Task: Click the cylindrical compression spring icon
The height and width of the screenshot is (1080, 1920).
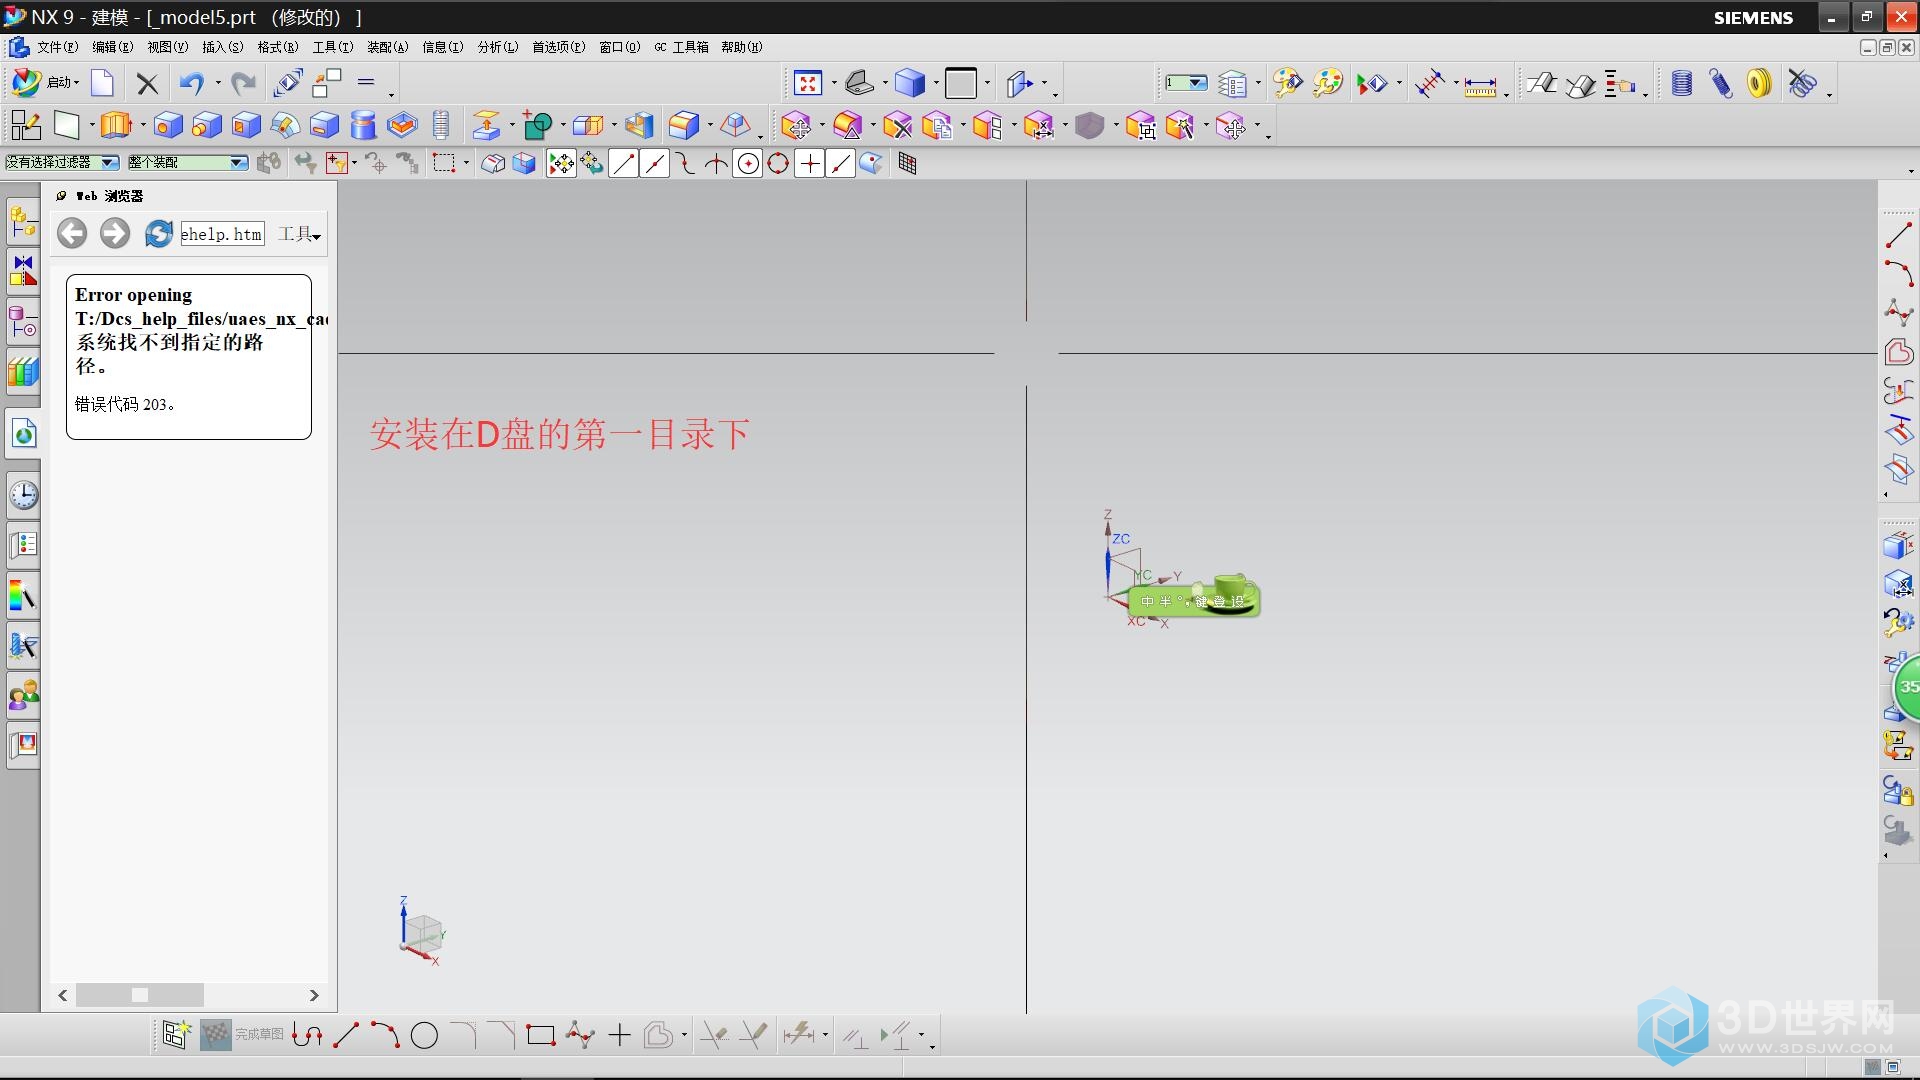Action: tap(1682, 84)
